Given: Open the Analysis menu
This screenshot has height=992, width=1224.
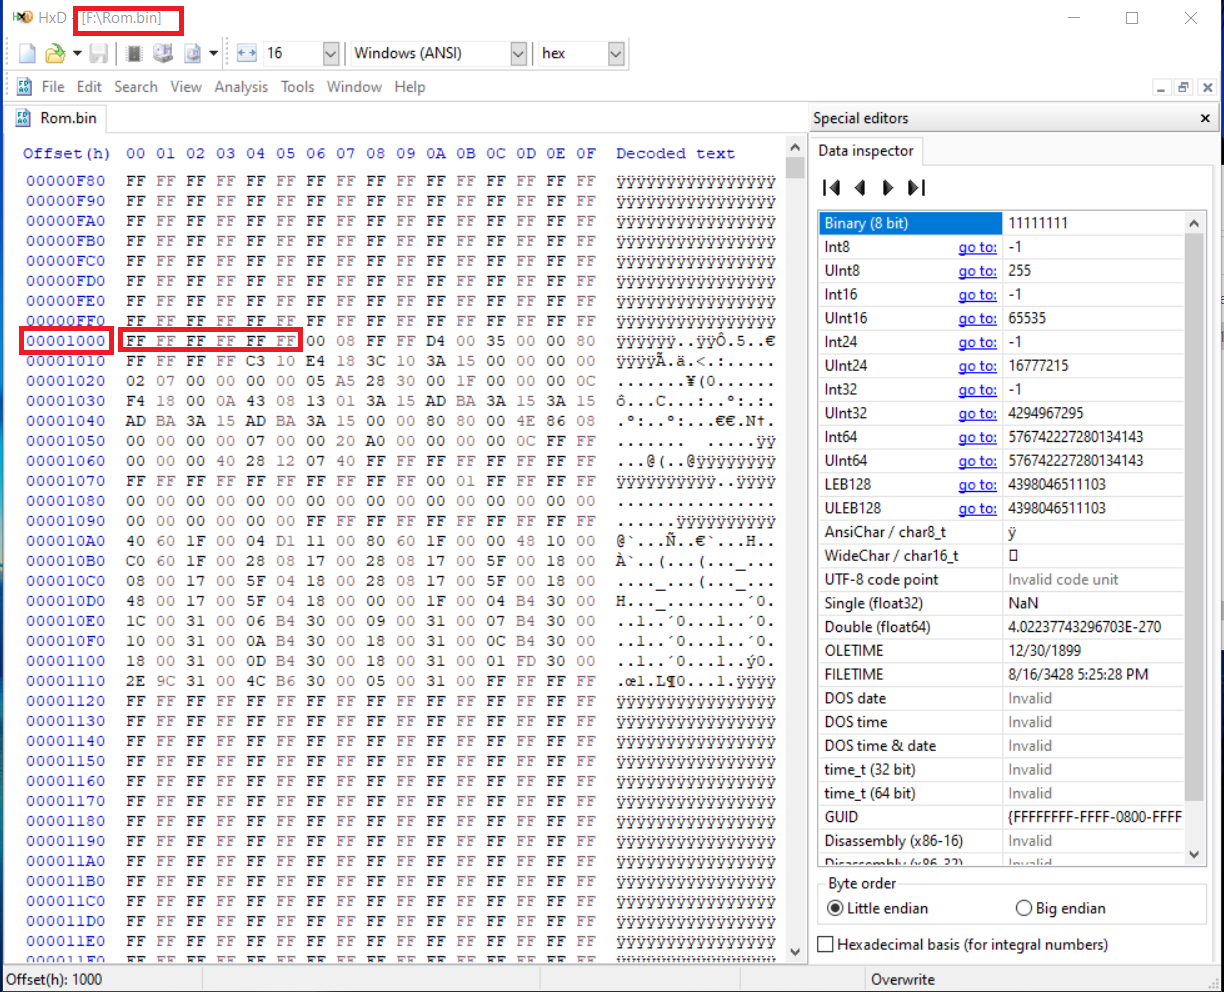Looking at the screenshot, I should (x=241, y=87).
